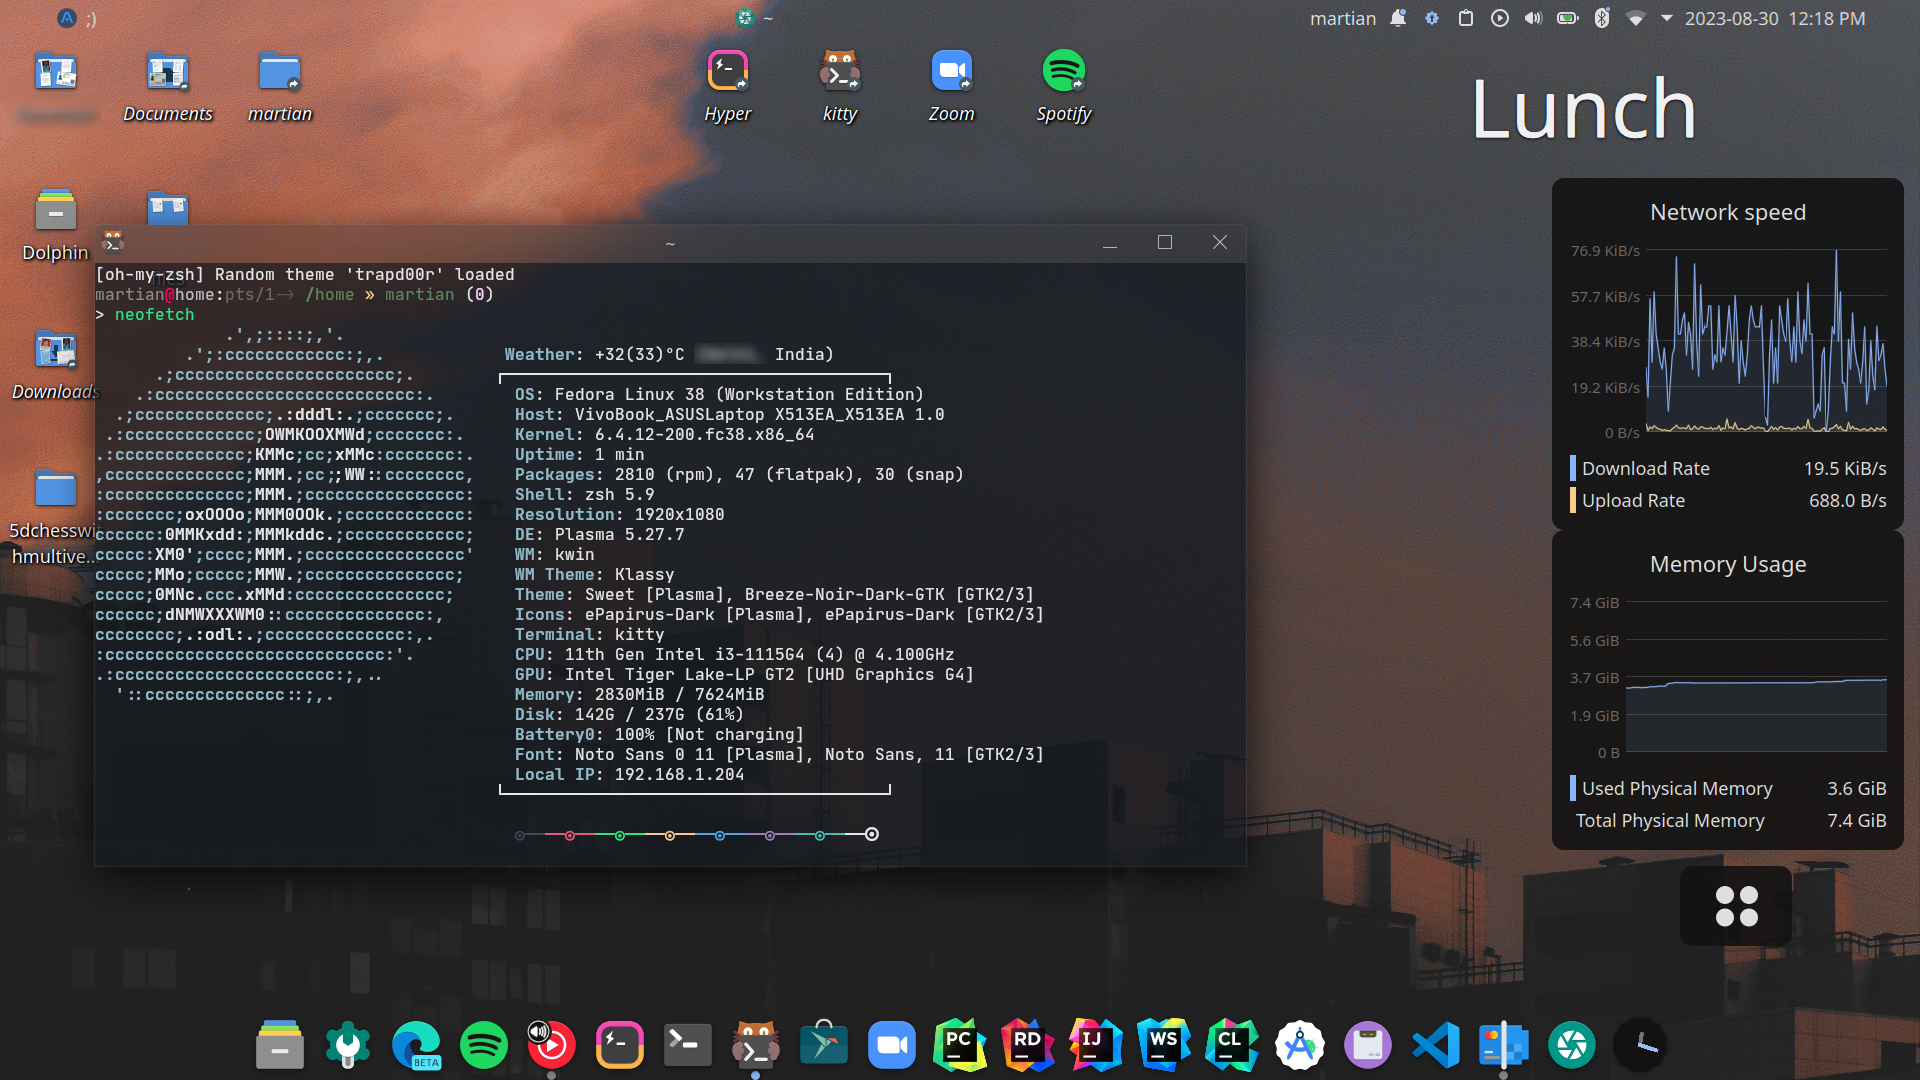The width and height of the screenshot is (1920, 1080).
Task: Open the file manager in dock
Action: (279, 1045)
